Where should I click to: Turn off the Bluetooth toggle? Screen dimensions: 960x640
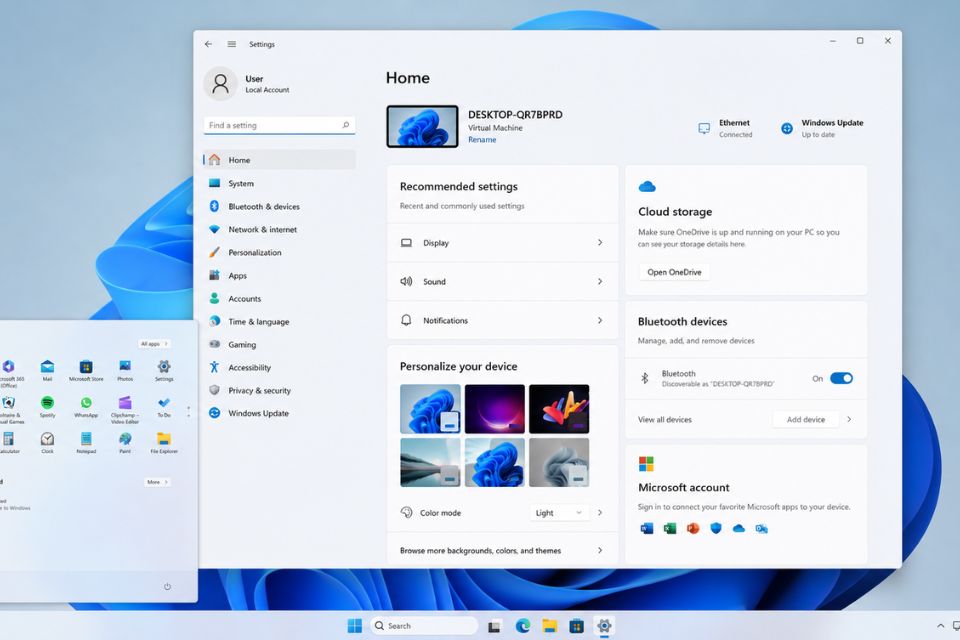tap(841, 378)
